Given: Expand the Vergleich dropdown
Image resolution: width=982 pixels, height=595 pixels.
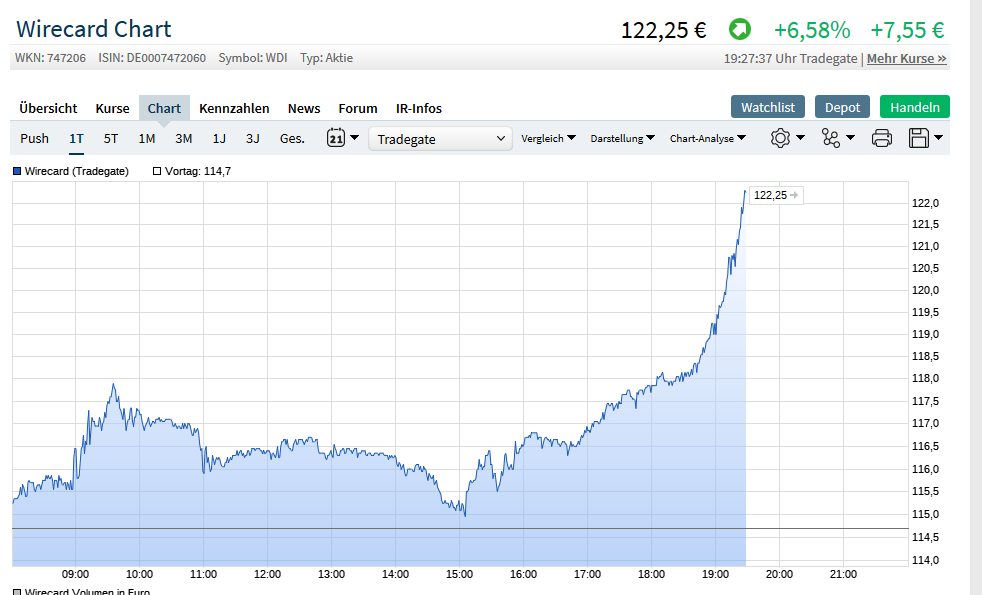Looking at the screenshot, I should [548, 138].
